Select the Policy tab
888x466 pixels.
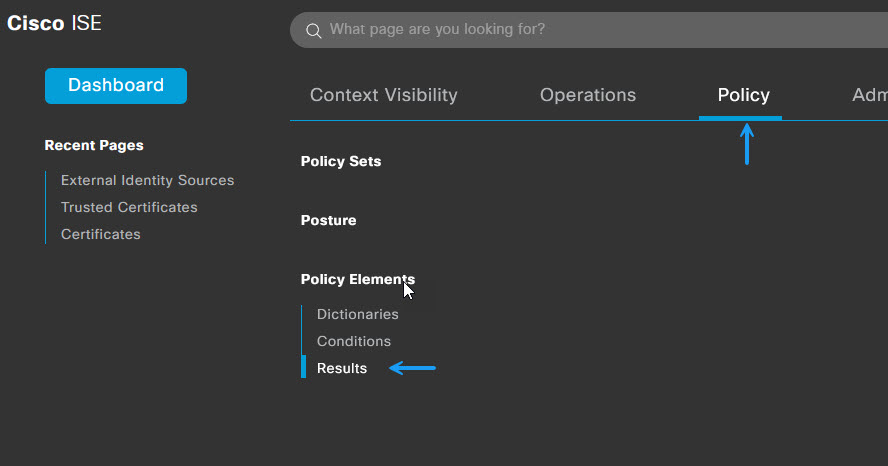click(743, 95)
